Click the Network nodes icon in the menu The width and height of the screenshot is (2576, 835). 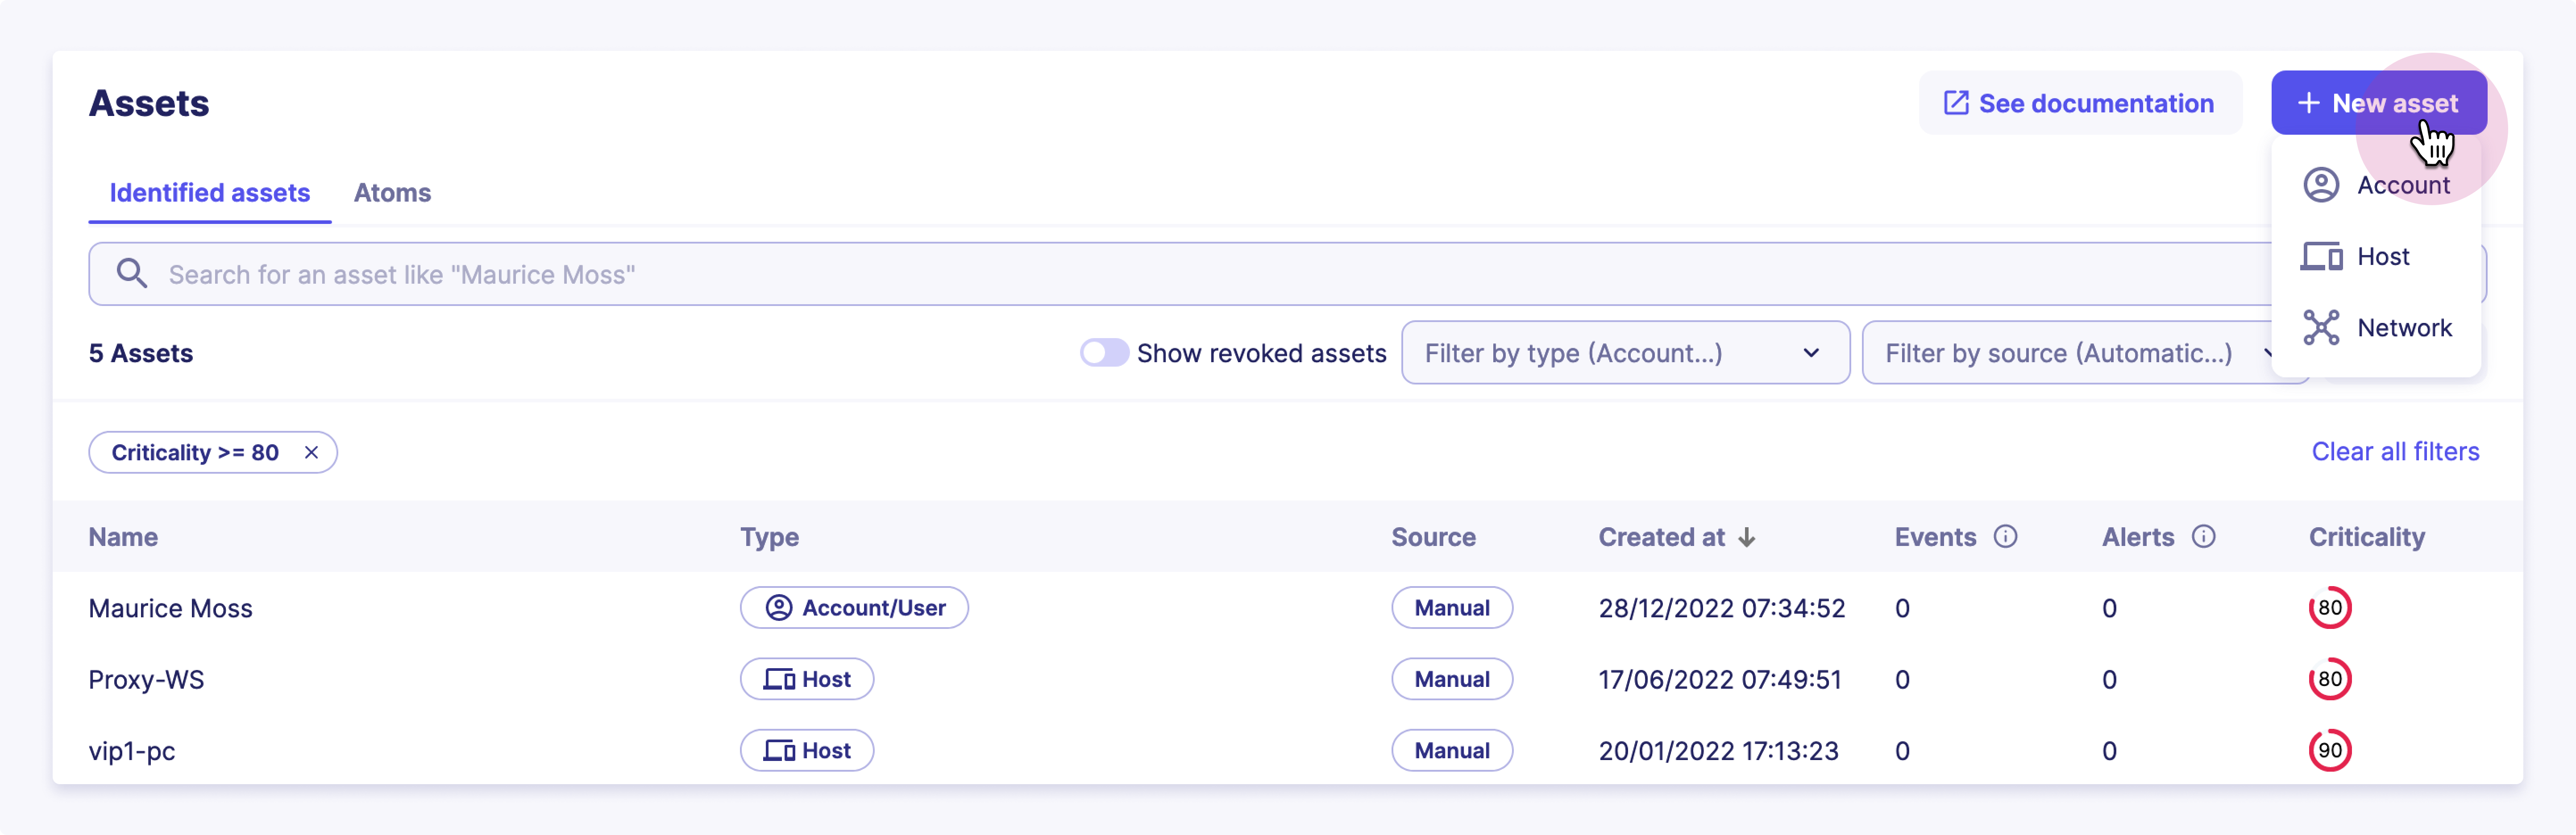[x=2322, y=327]
